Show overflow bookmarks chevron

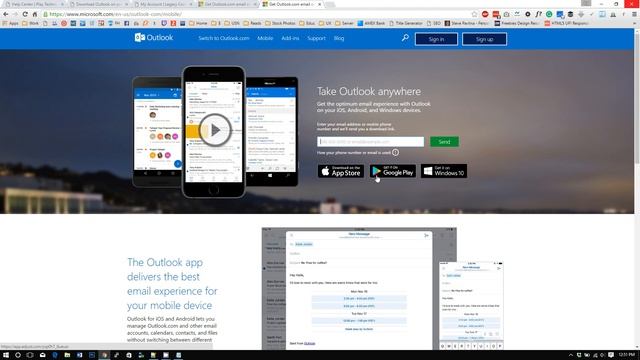click(x=635, y=23)
